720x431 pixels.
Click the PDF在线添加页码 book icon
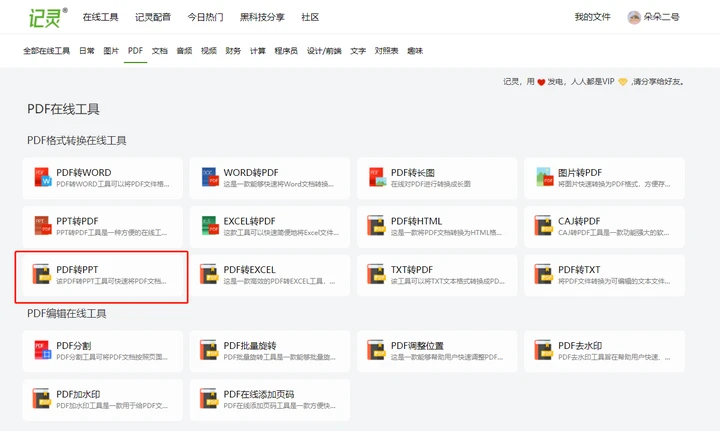click(208, 399)
